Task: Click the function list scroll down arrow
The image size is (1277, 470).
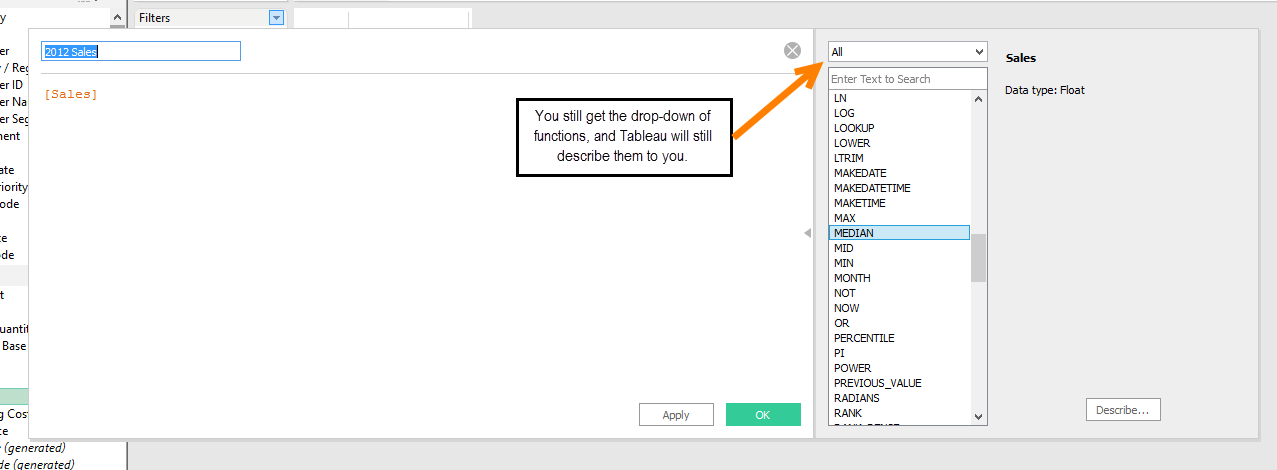Action: click(x=978, y=416)
